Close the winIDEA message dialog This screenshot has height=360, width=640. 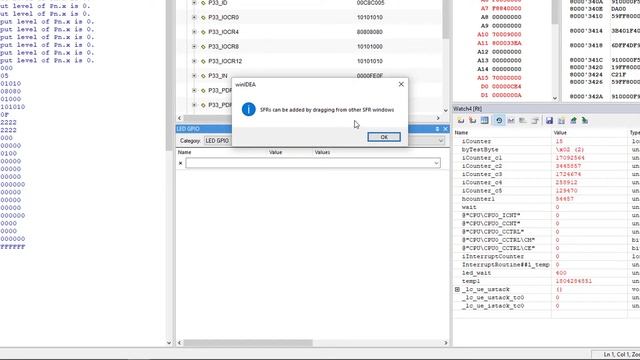click(x=401, y=84)
